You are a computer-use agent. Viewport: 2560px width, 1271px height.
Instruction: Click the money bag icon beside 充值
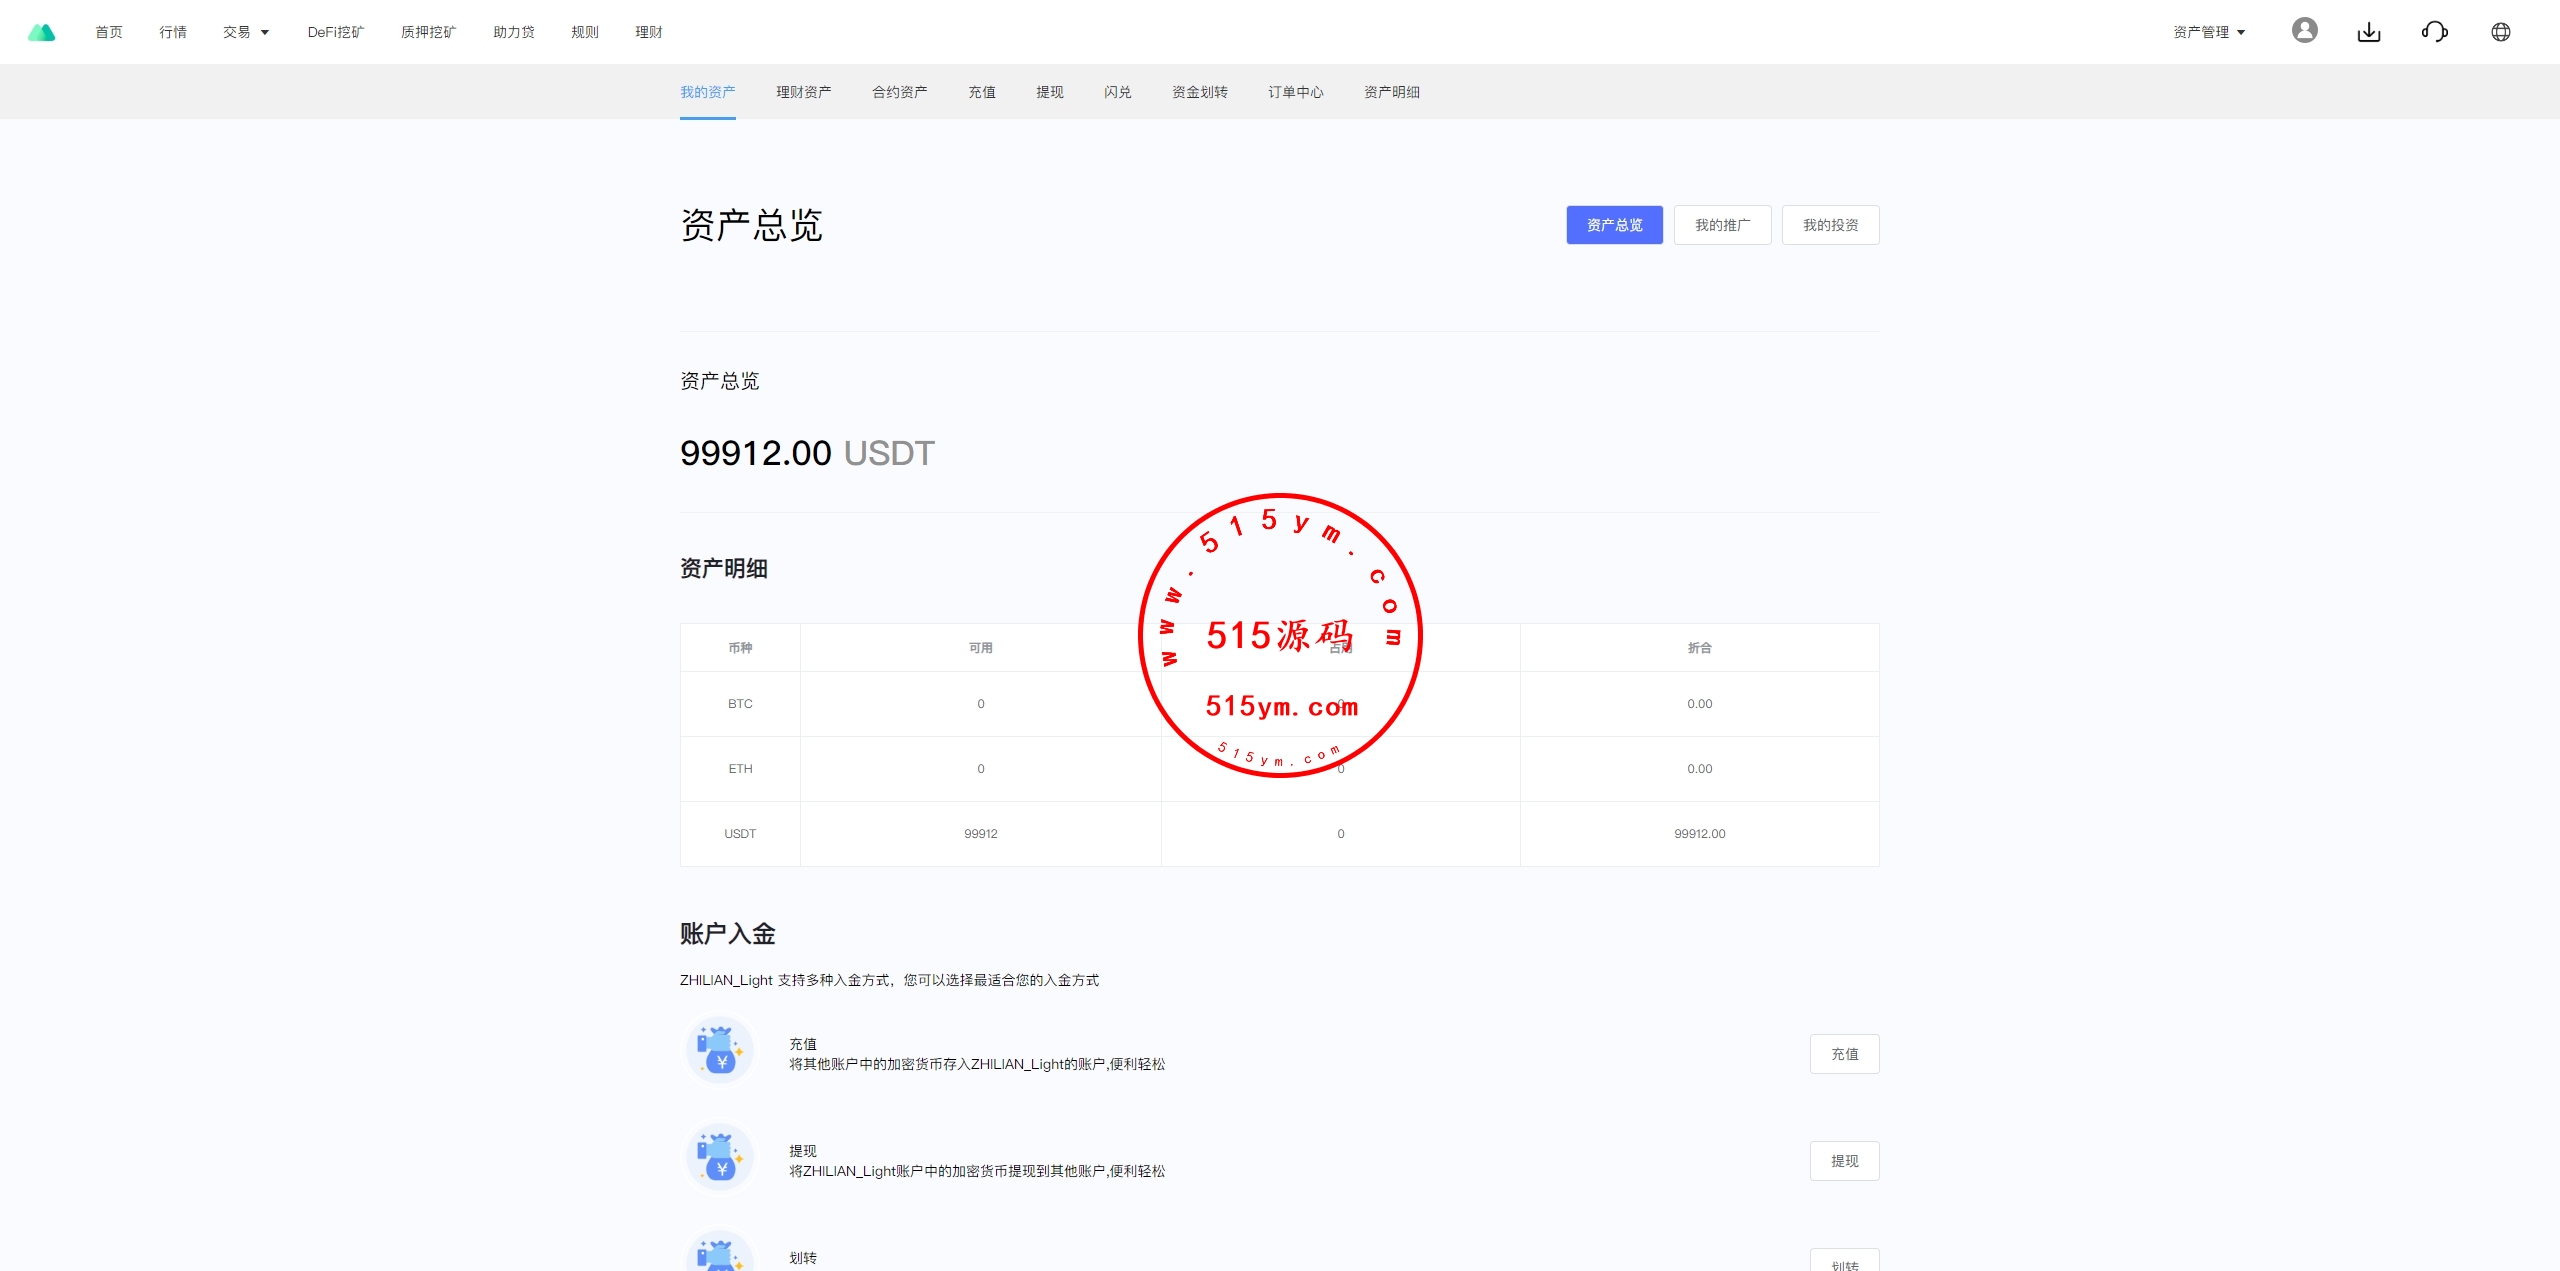point(720,1051)
